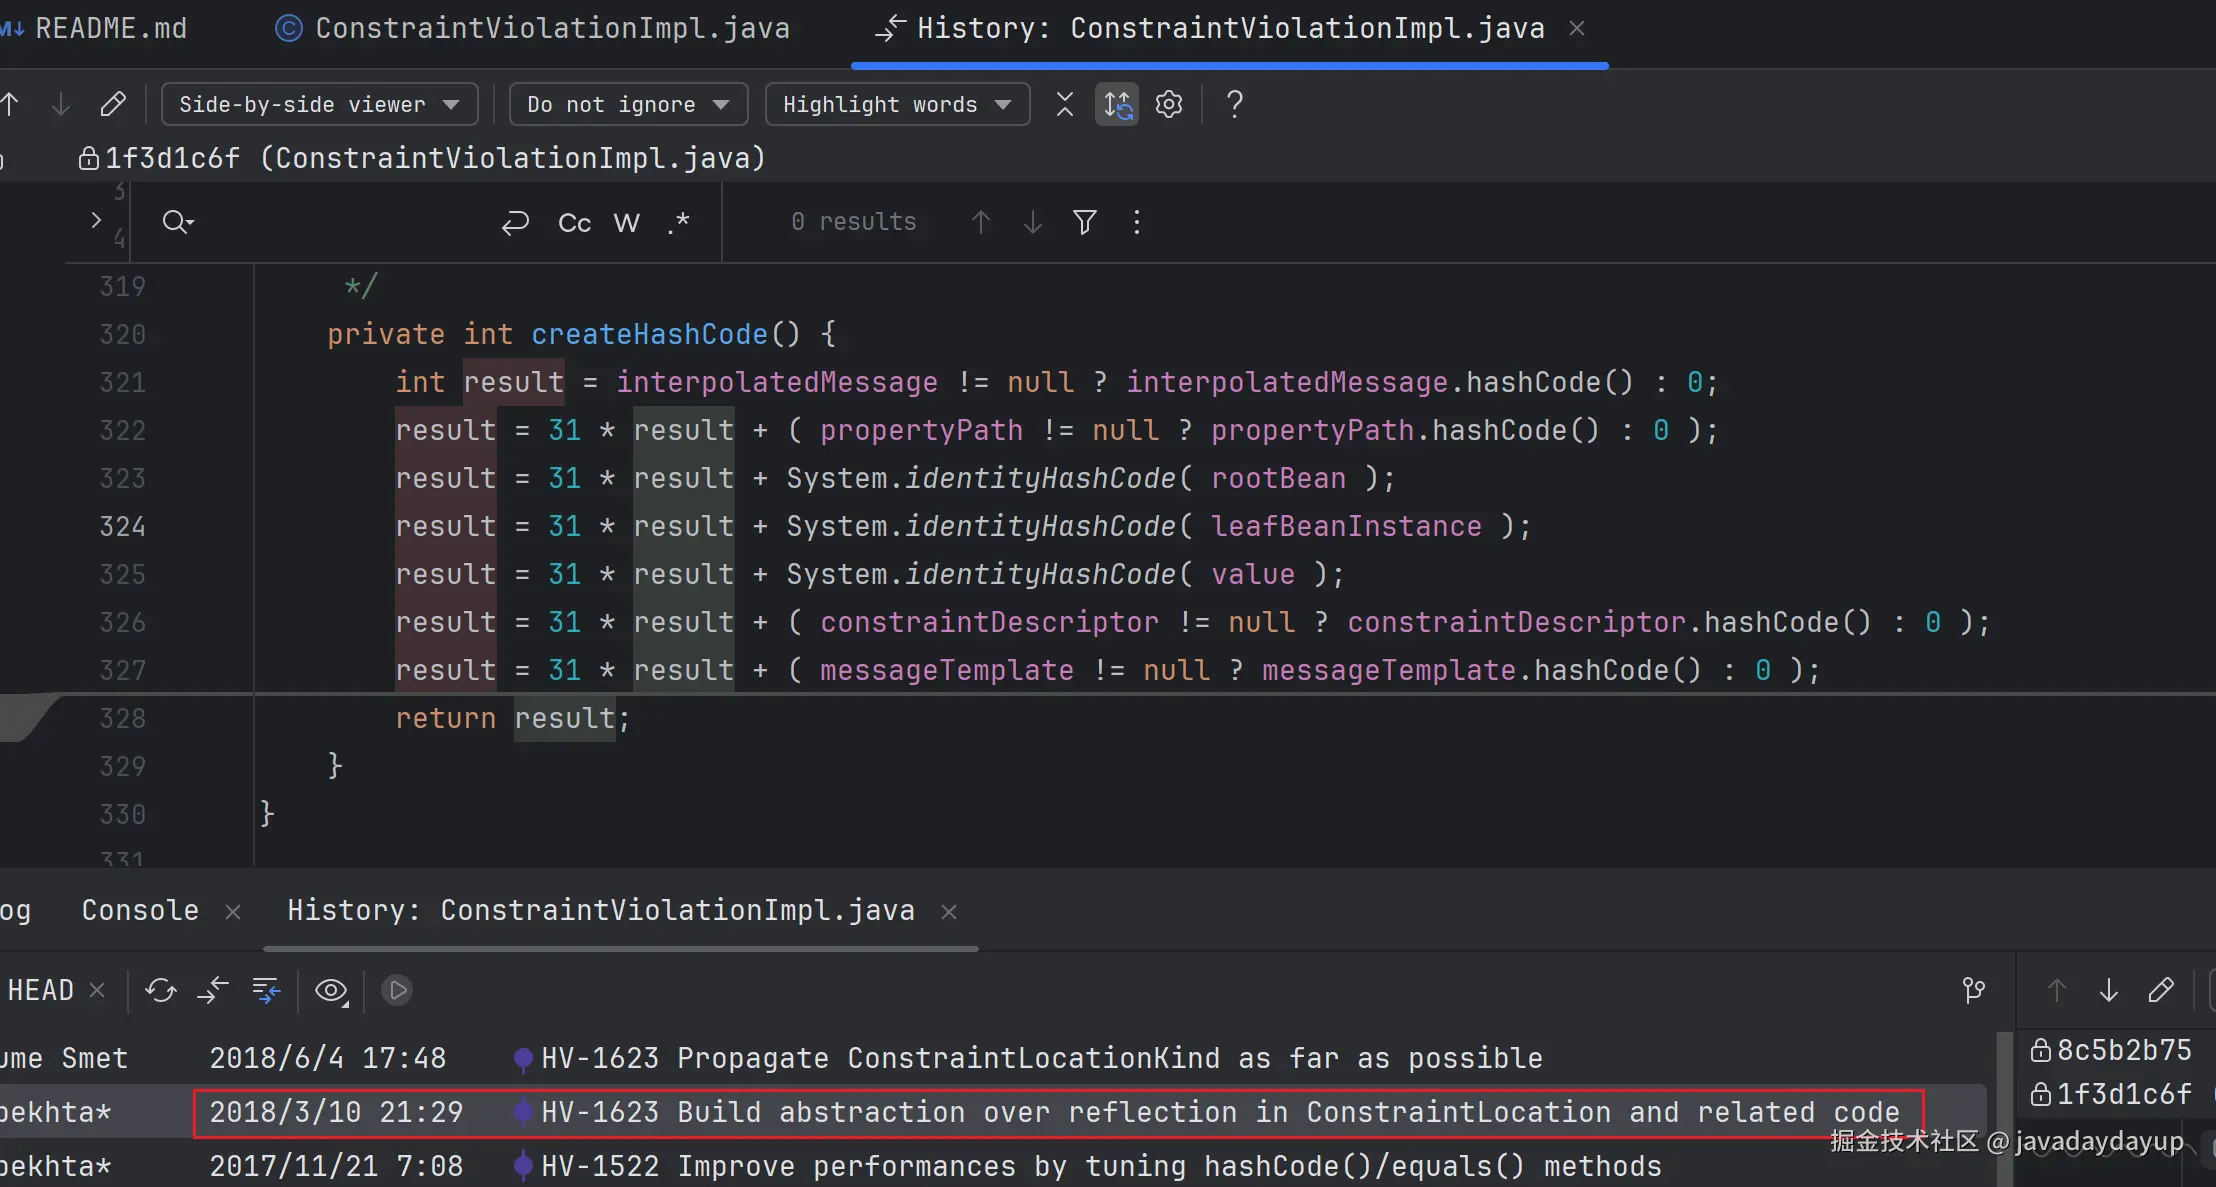Toggle synchronize scrolling in the diff toolbar
This screenshot has height=1187, width=2216.
[1117, 104]
